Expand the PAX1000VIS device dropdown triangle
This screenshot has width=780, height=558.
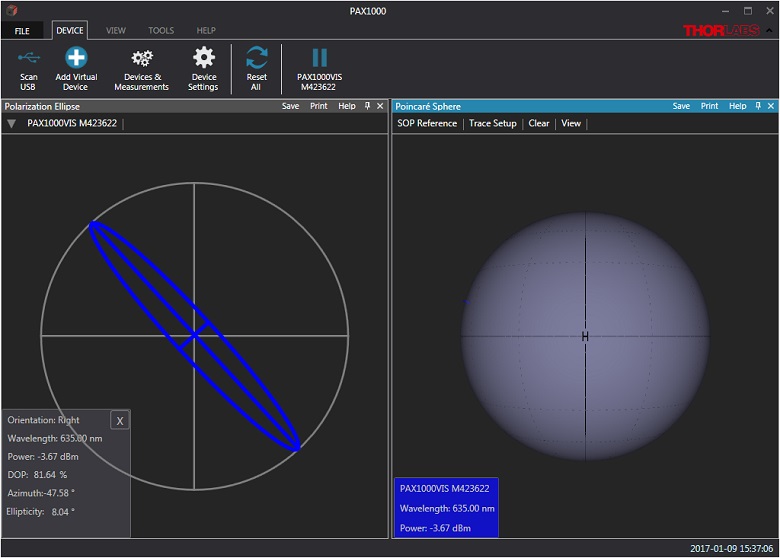(11, 124)
